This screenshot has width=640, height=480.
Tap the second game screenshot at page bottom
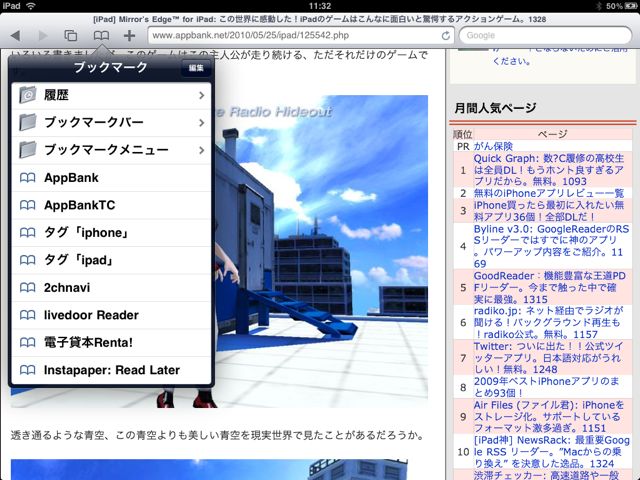pos(209,469)
